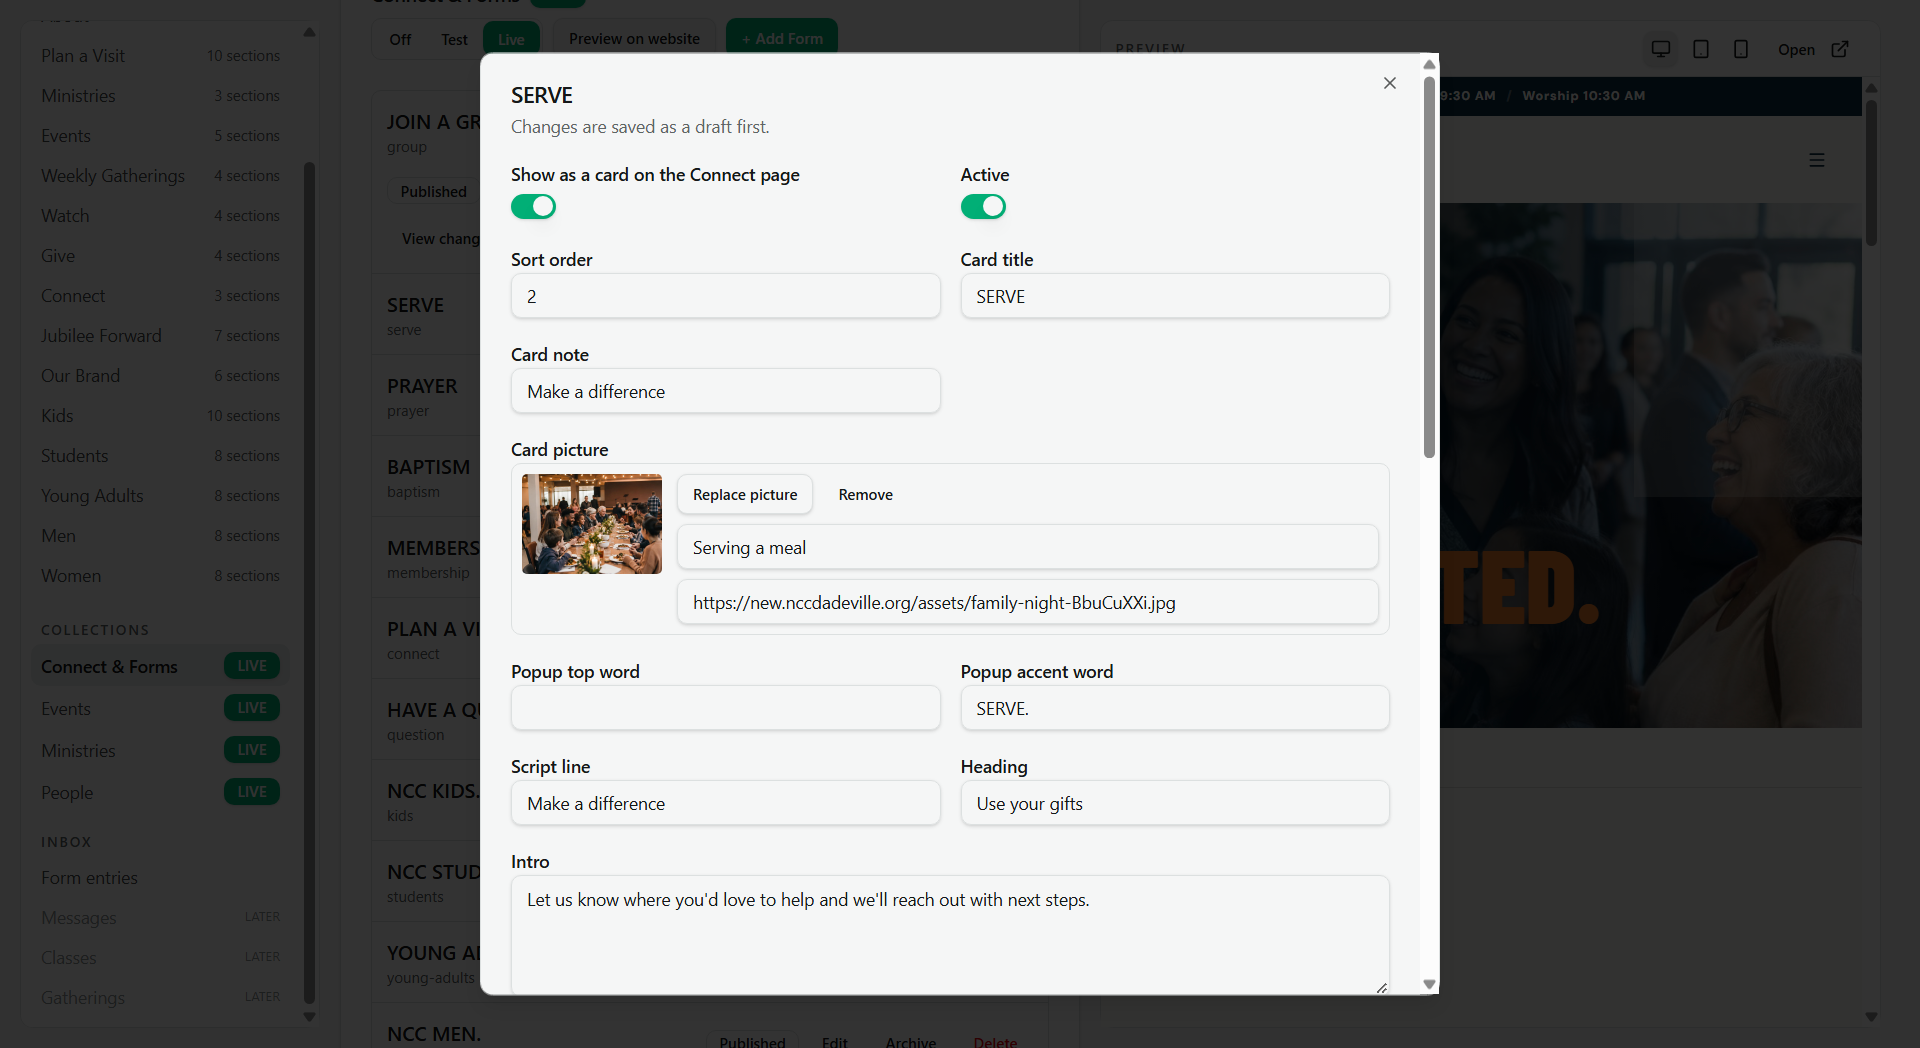The height and width of the screenshot is (1048, 1920).
Task: Click the Heading field 'Use your gifts'
Action: (x=1175, y=803)
